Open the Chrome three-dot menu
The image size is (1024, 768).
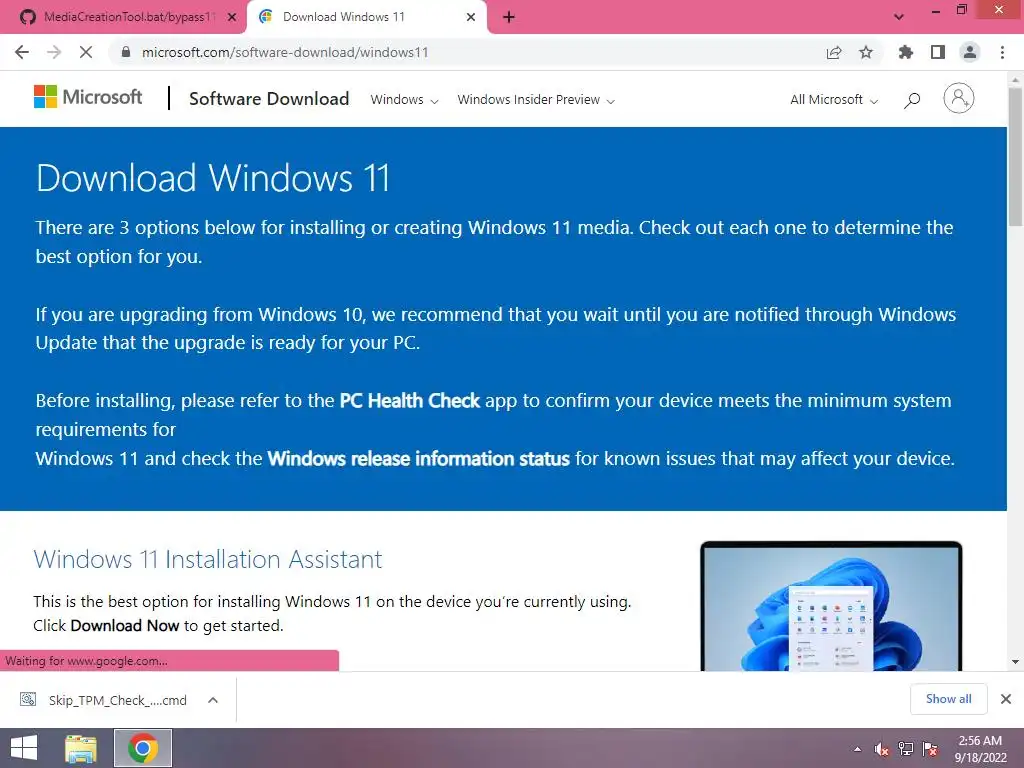click(x=1002, y=52)
